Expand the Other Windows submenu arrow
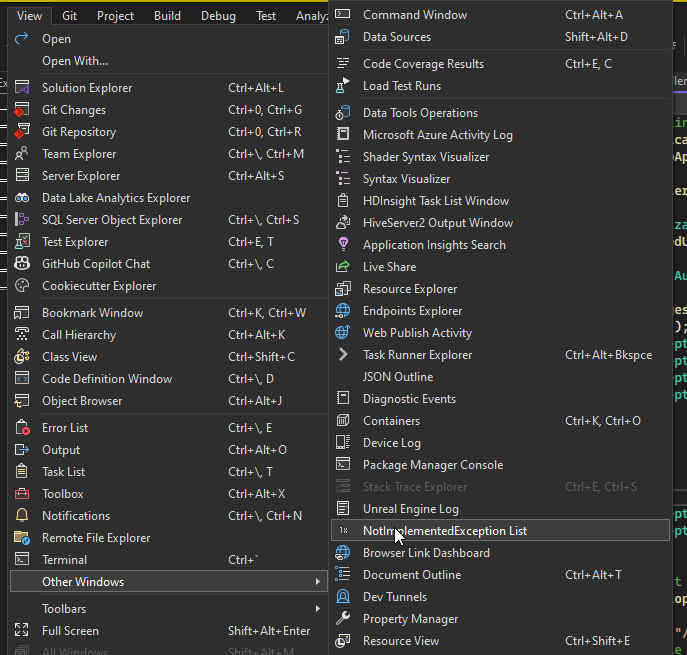The image size is (687, 655). click(x=318, y=582)
